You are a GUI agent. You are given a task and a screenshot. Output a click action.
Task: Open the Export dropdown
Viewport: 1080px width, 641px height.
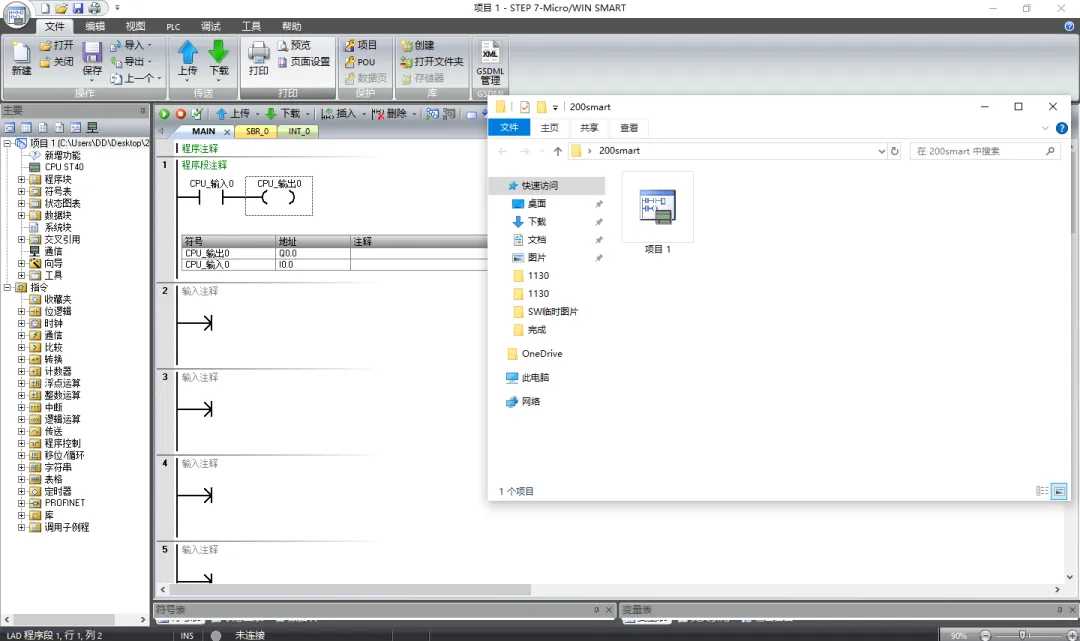tap(132, 61)
